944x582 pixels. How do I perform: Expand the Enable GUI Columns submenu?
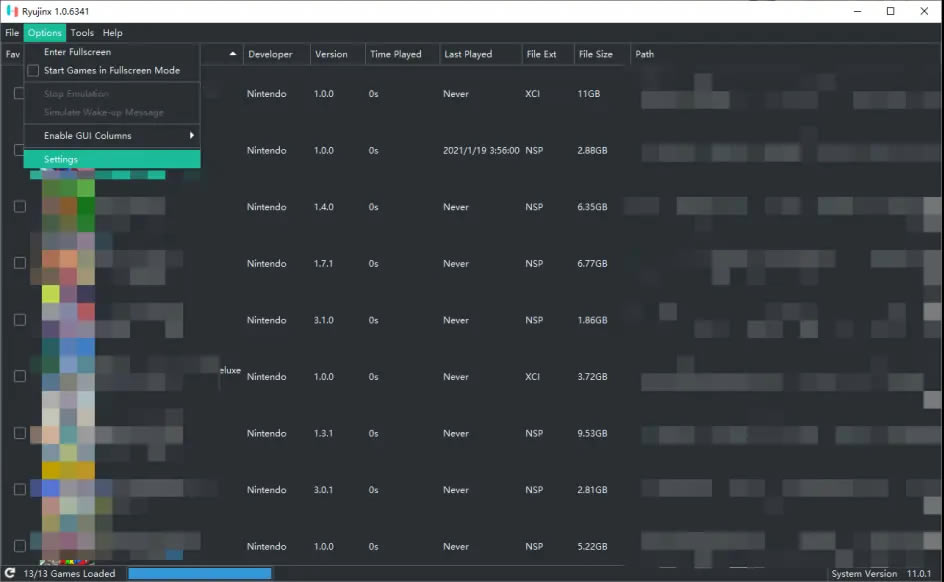click(x=112, y=135)
